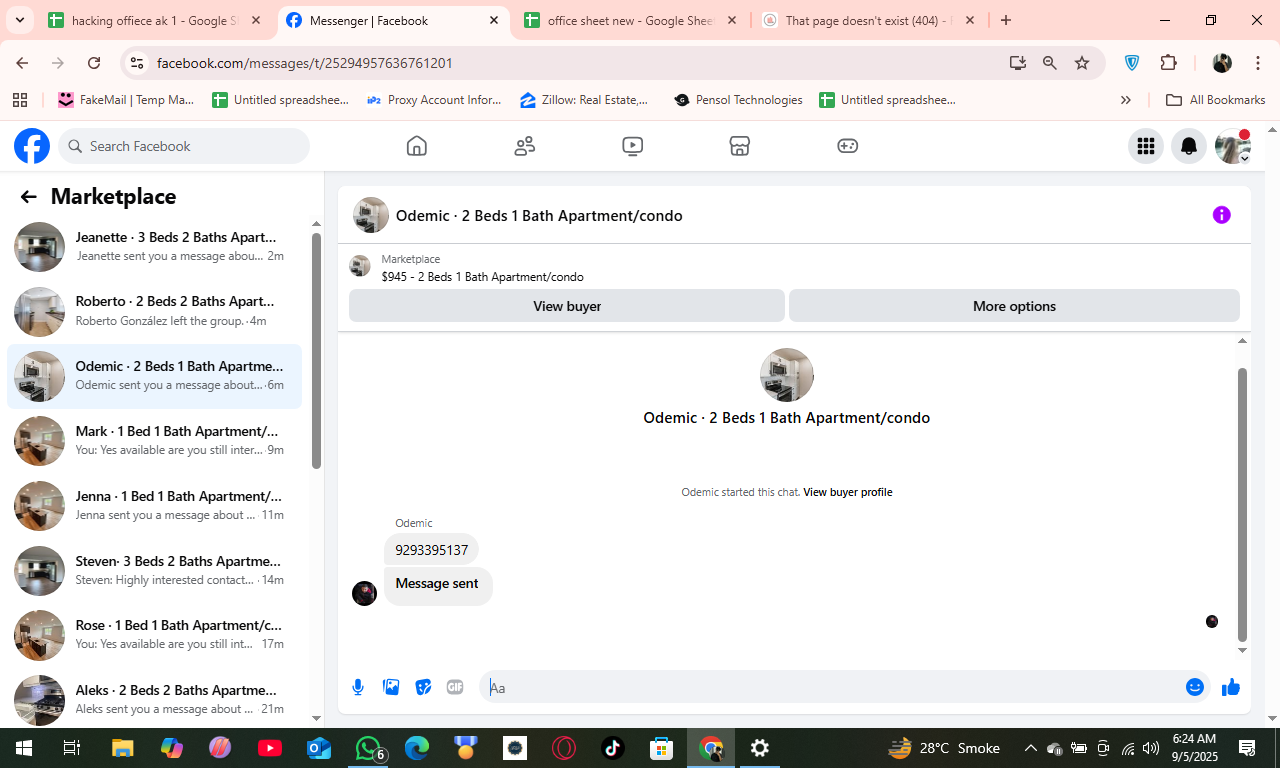1280x768 pixels.
Task: Open the zoom magnifier icon in address bar
Action: pyautogui.click(x=1049, y=63)
